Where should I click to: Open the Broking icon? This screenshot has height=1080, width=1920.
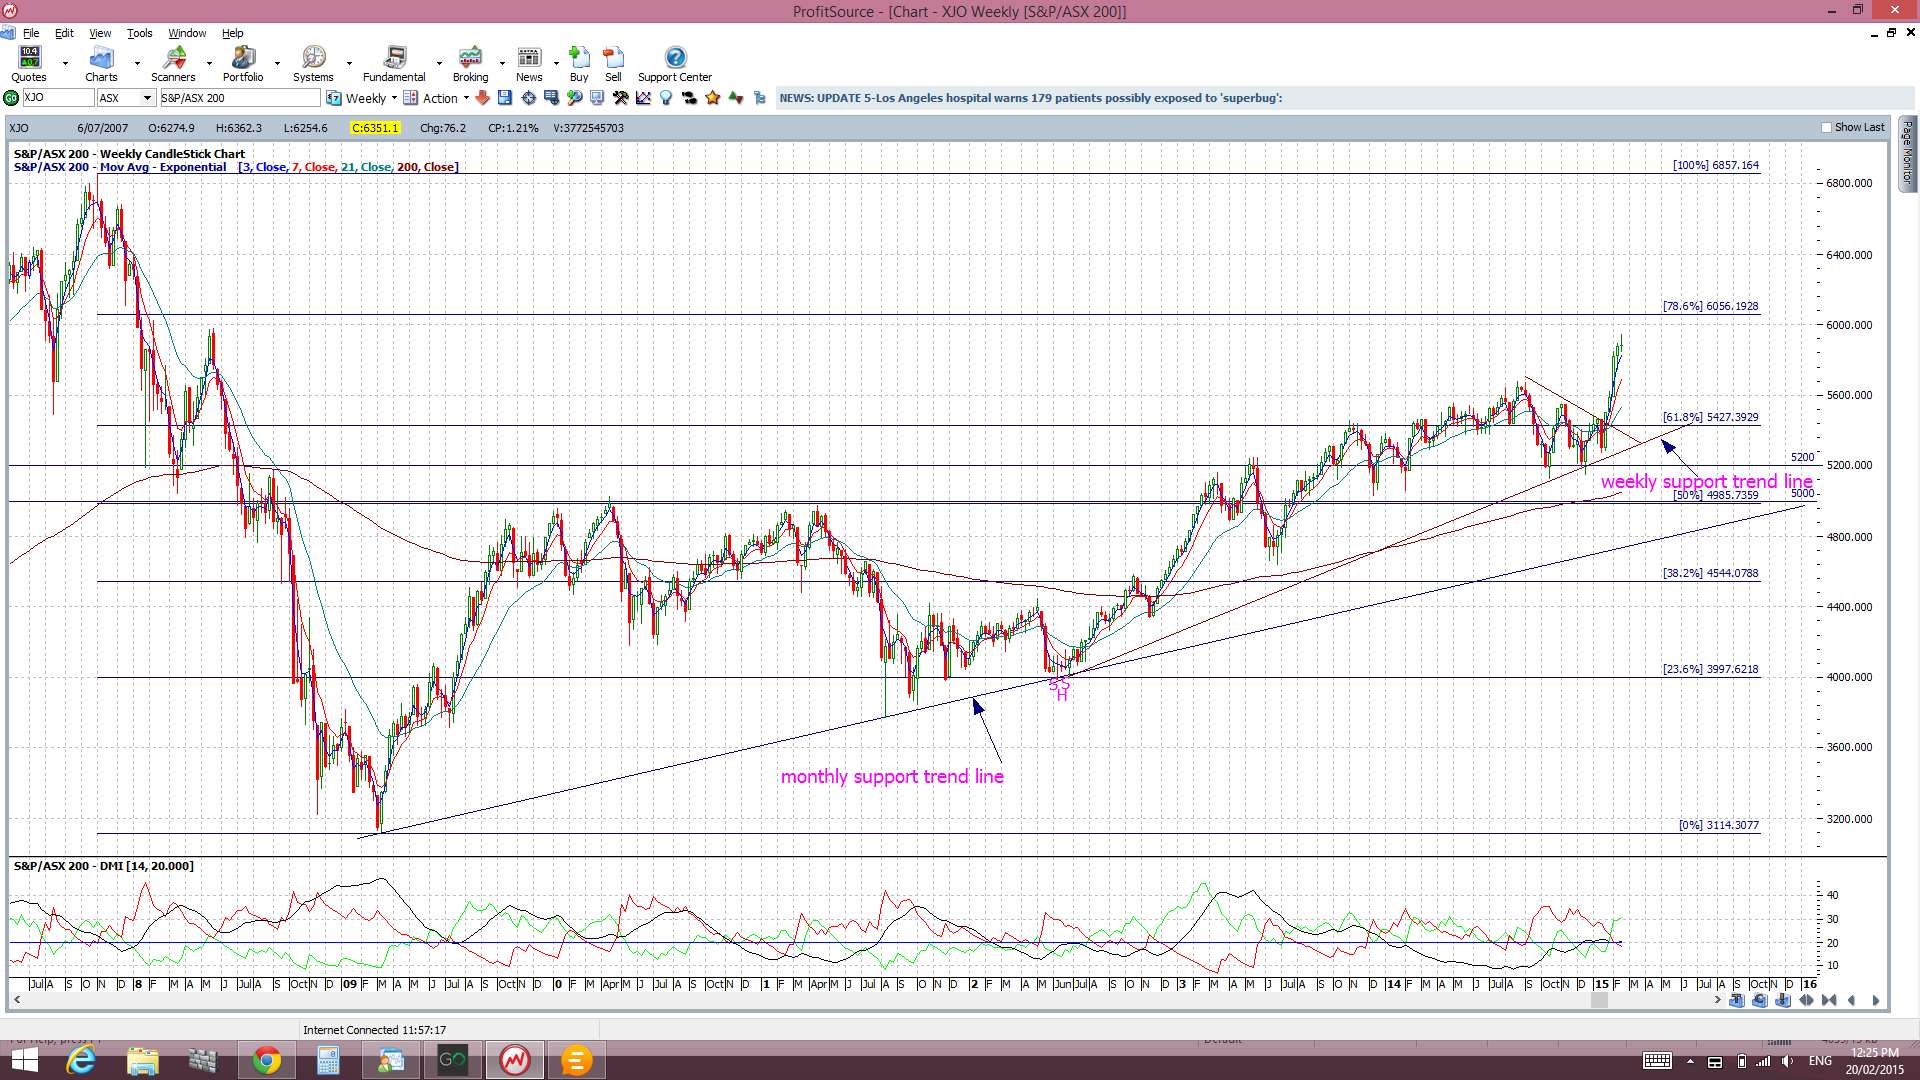point(470,57)
